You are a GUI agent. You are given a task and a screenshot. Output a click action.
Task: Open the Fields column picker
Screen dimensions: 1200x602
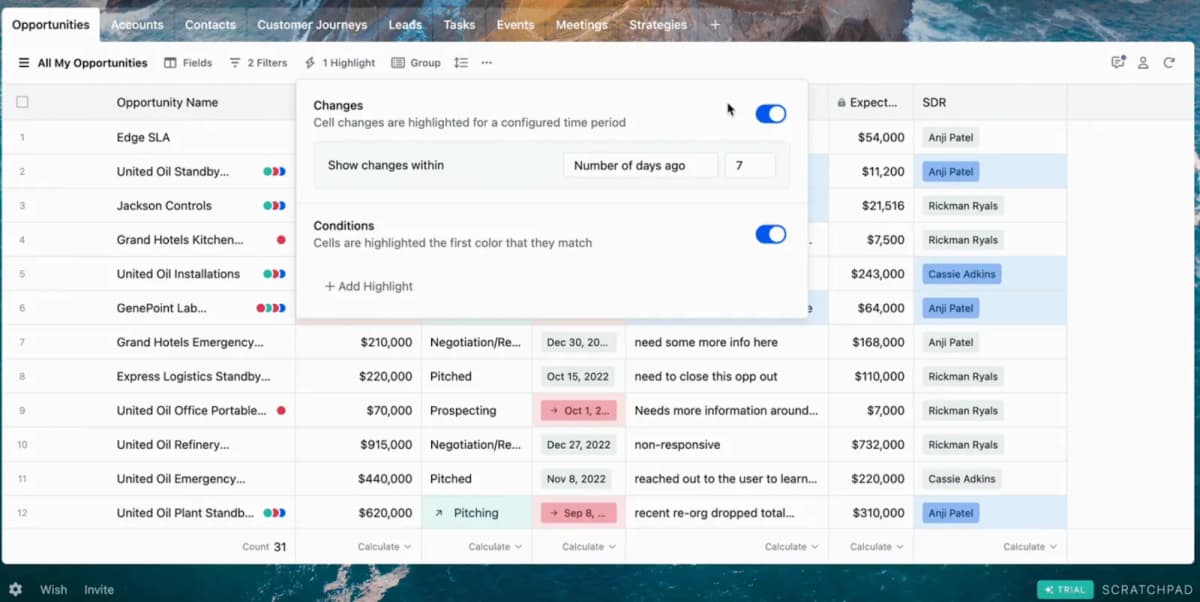[188, 63]
